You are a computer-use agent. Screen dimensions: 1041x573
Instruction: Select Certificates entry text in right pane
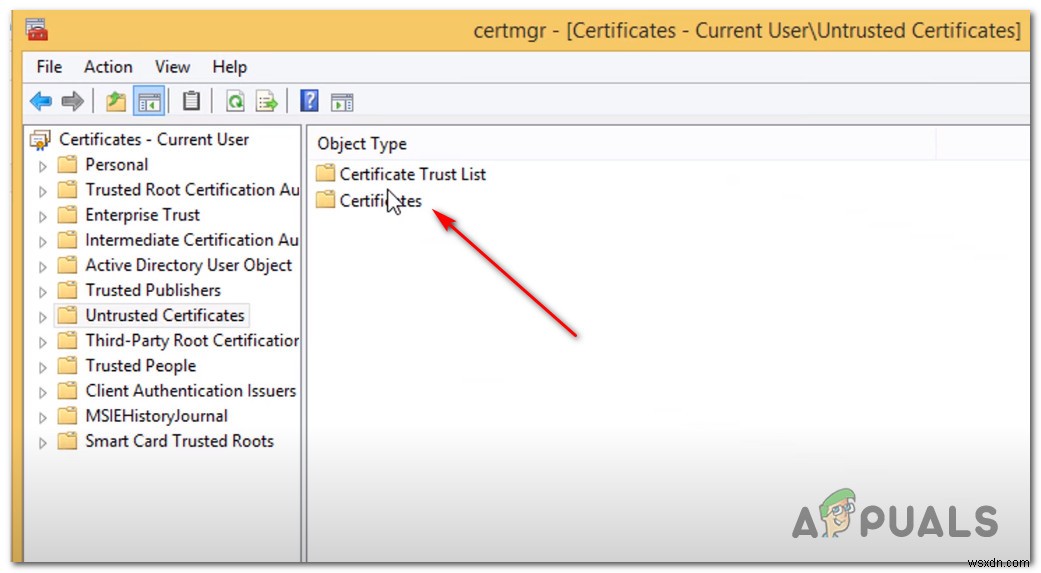[x=380, y=201]
